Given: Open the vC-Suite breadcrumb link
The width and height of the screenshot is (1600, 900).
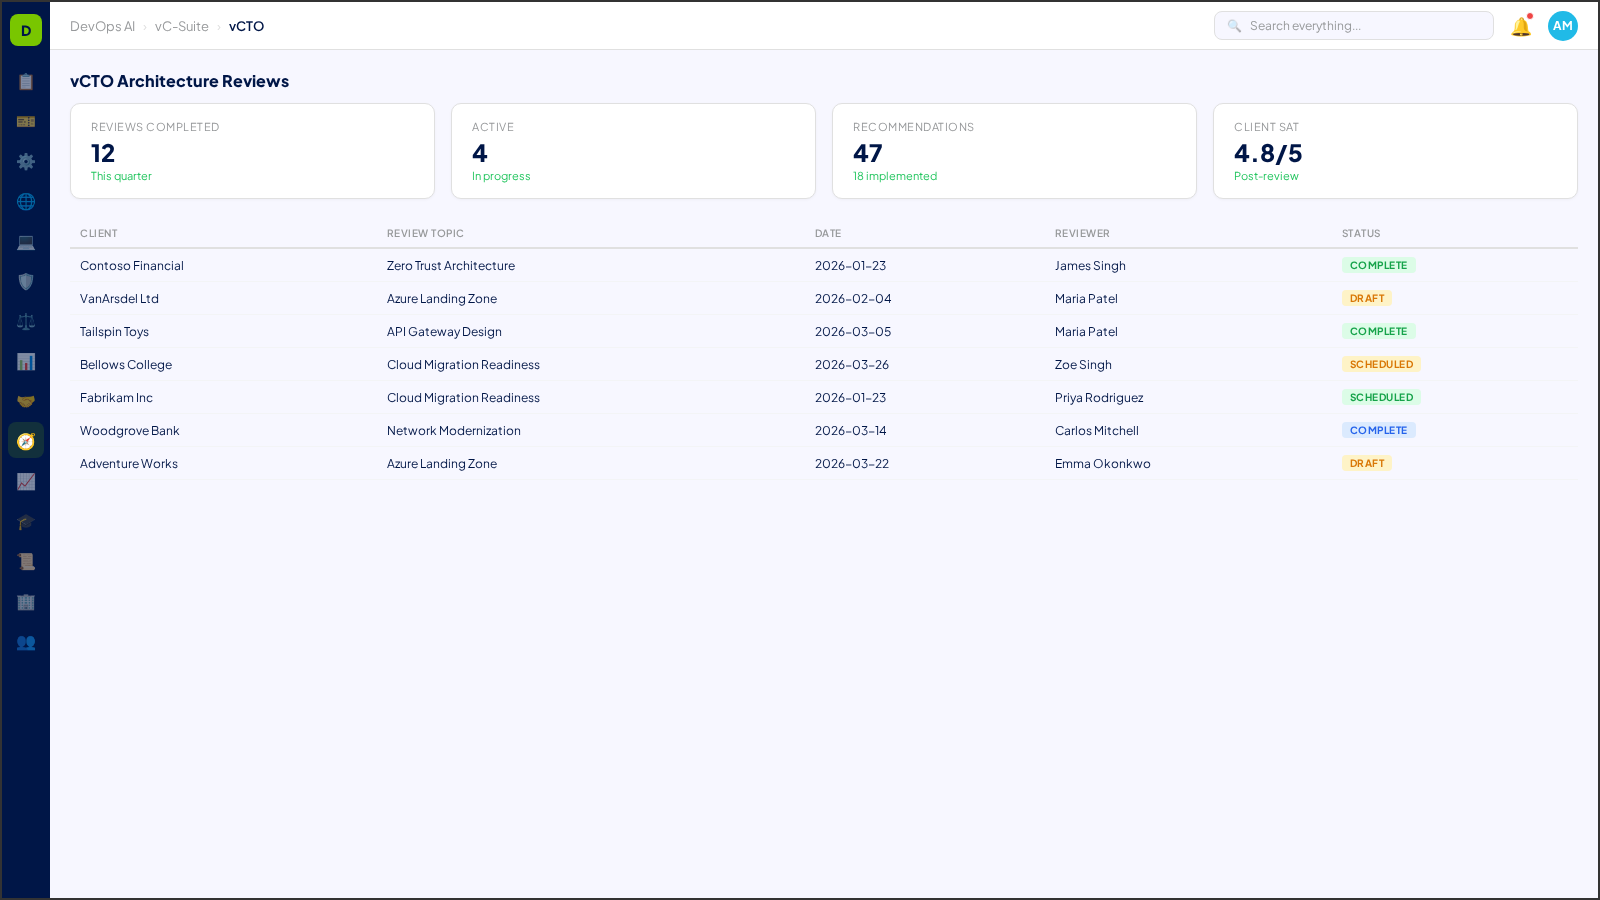Looking at the screenshot, I should pos(181,27).
